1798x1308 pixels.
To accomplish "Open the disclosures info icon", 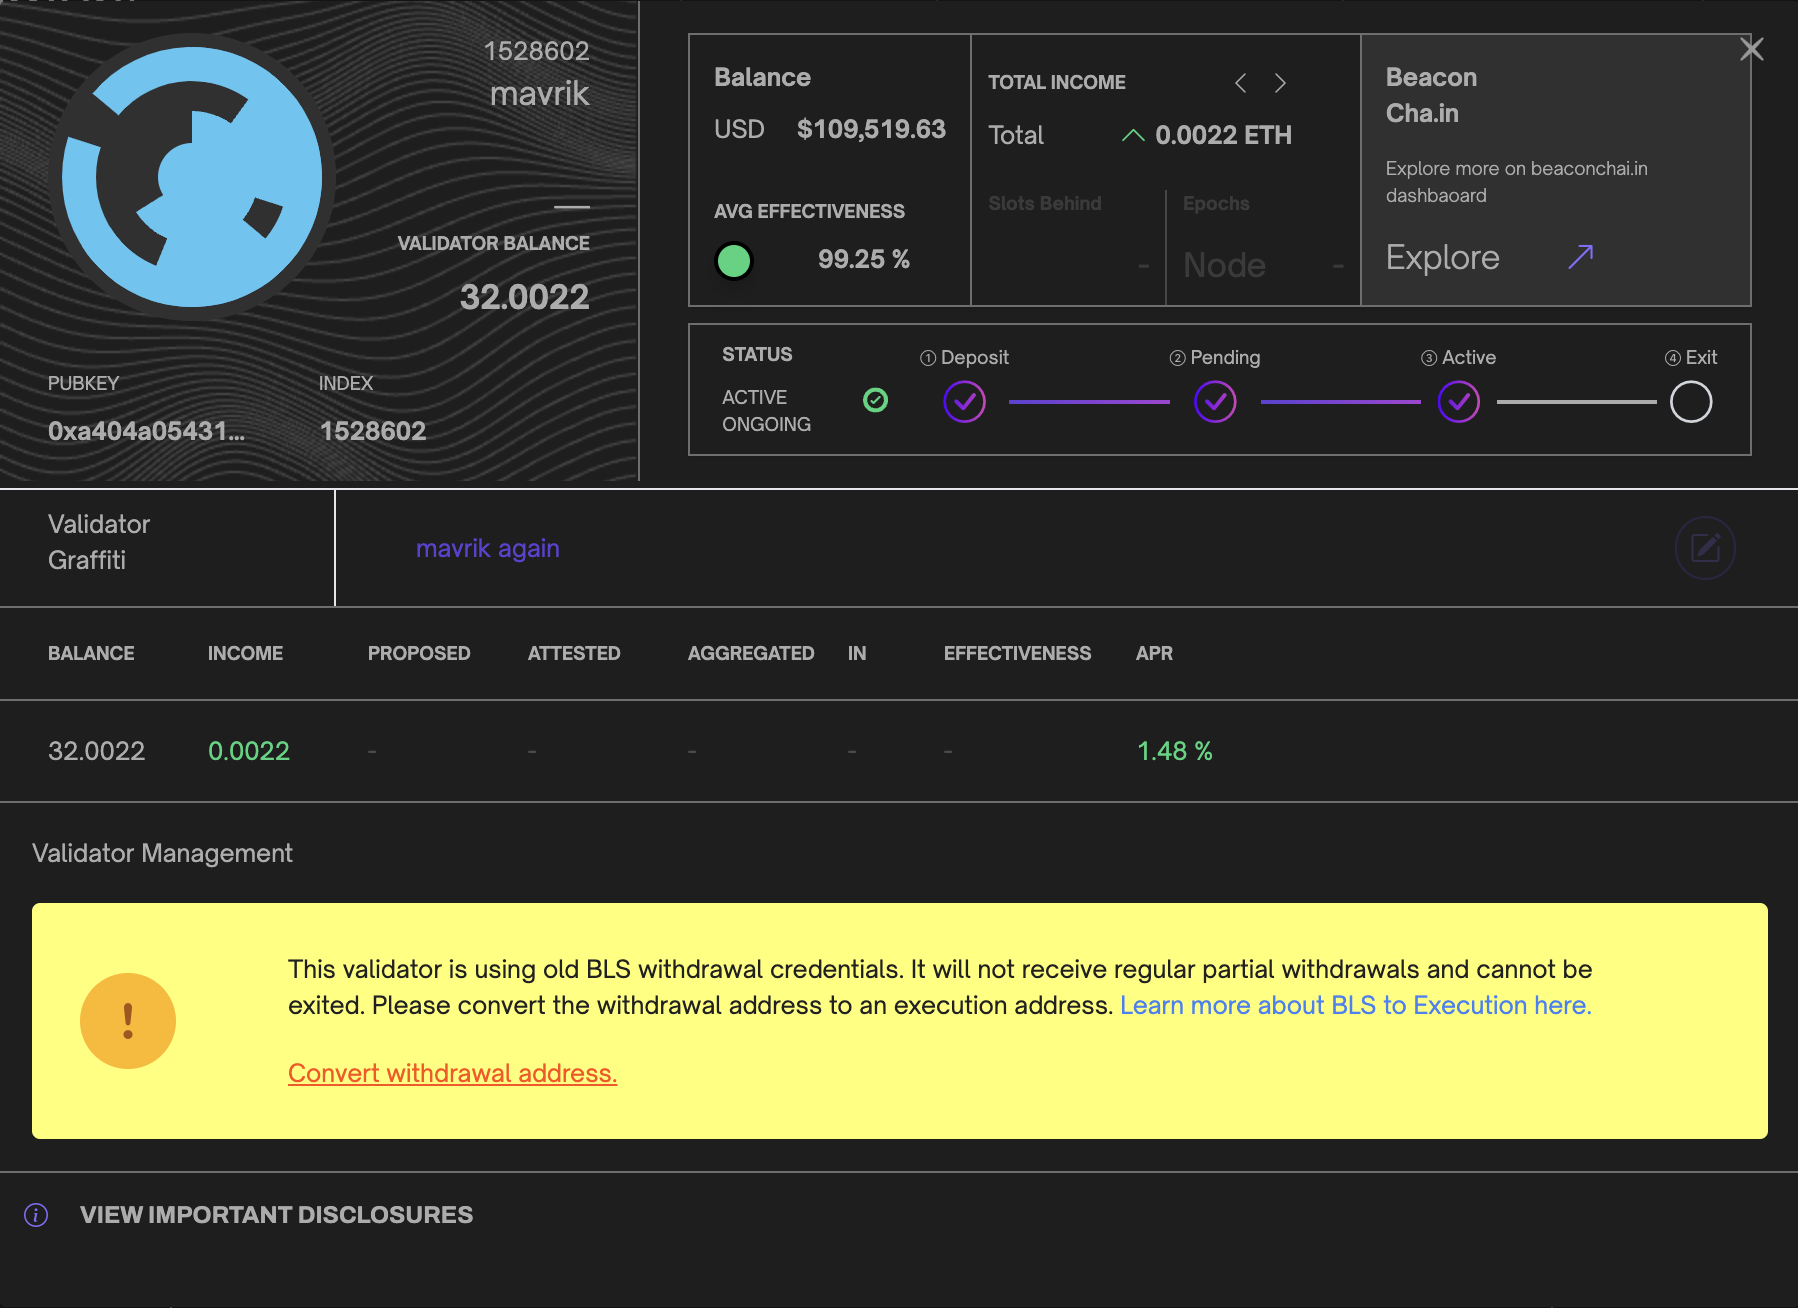I will (36, 1215).
